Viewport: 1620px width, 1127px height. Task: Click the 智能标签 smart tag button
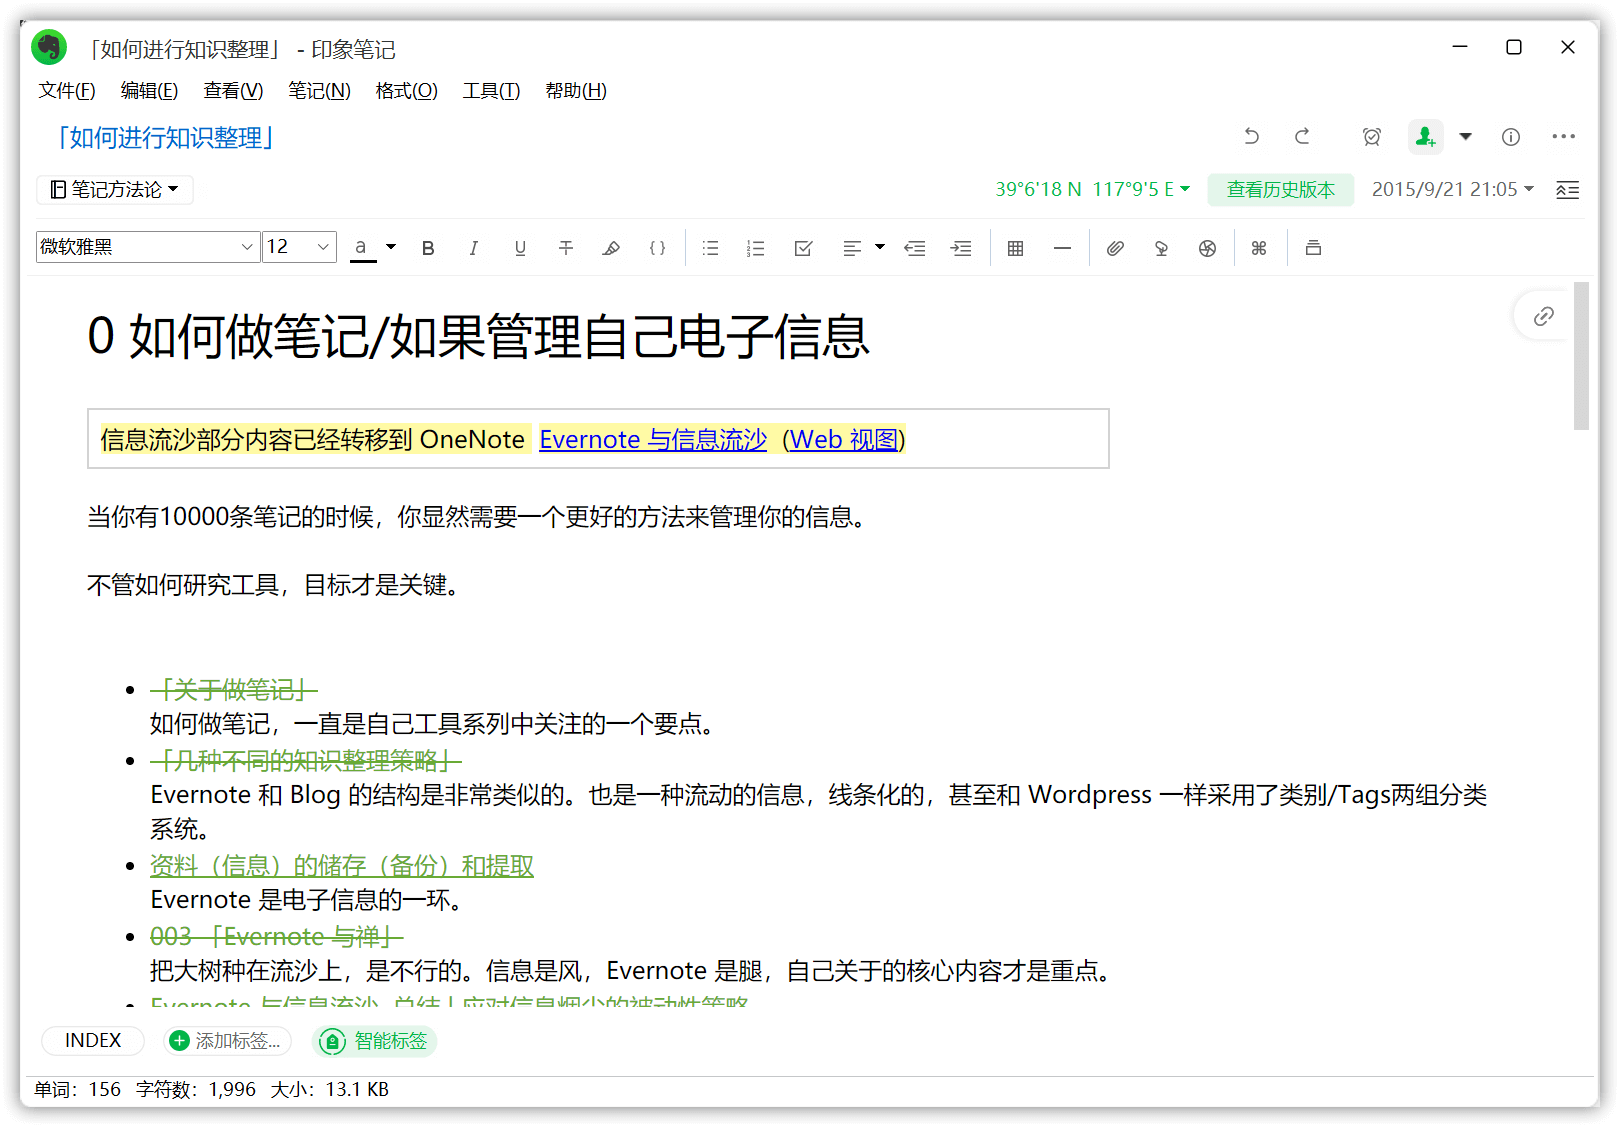click(375, 1041)
